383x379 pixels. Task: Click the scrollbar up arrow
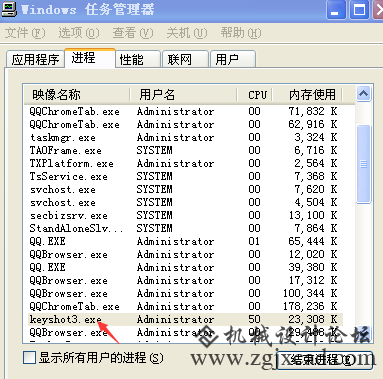click(x=363, y=94)
